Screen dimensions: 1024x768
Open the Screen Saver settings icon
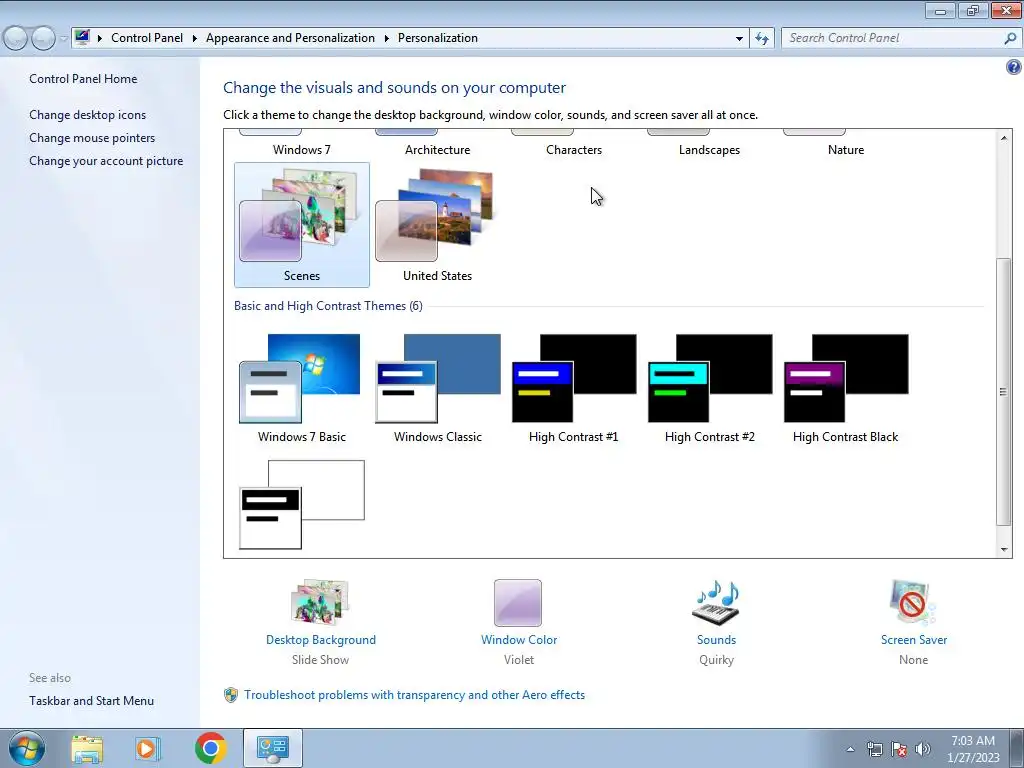(913, 603)
